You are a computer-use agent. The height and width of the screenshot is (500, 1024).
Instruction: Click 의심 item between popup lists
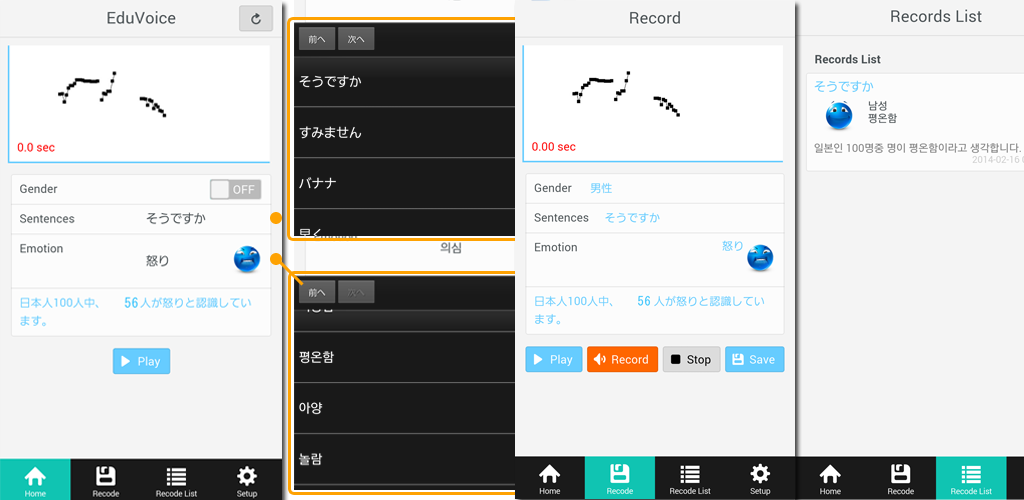[x=451, y=249]
